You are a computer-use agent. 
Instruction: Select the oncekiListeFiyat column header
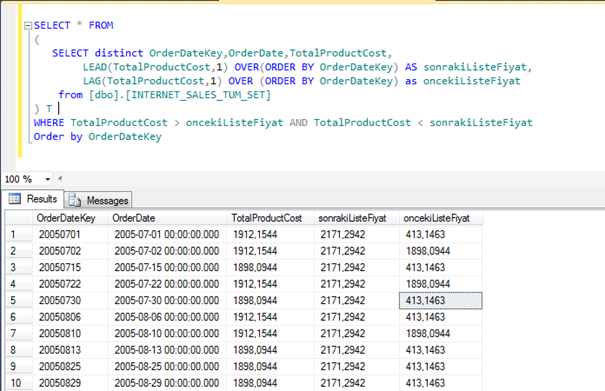click(x=441, y=218)
